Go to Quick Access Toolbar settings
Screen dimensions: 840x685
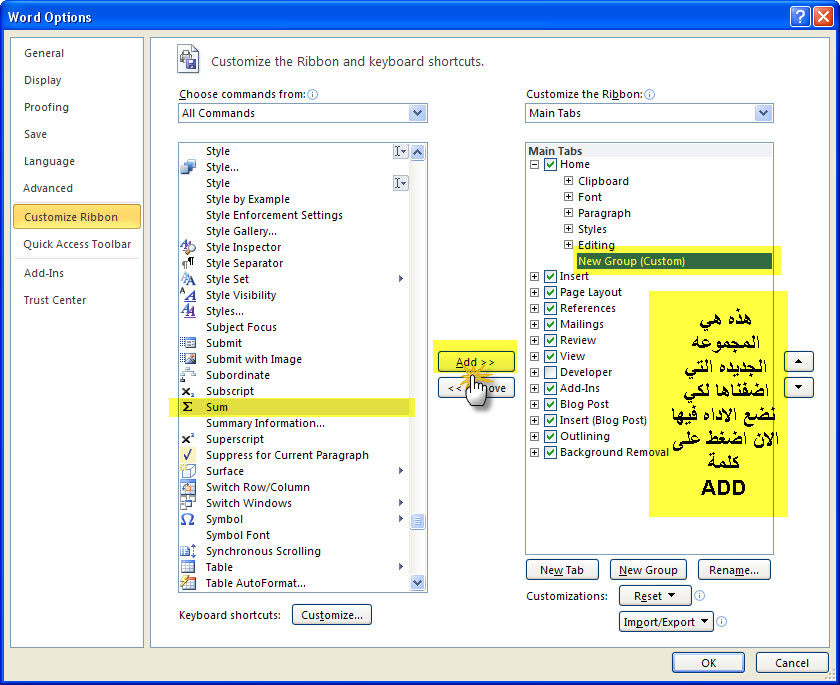(77, 244)
